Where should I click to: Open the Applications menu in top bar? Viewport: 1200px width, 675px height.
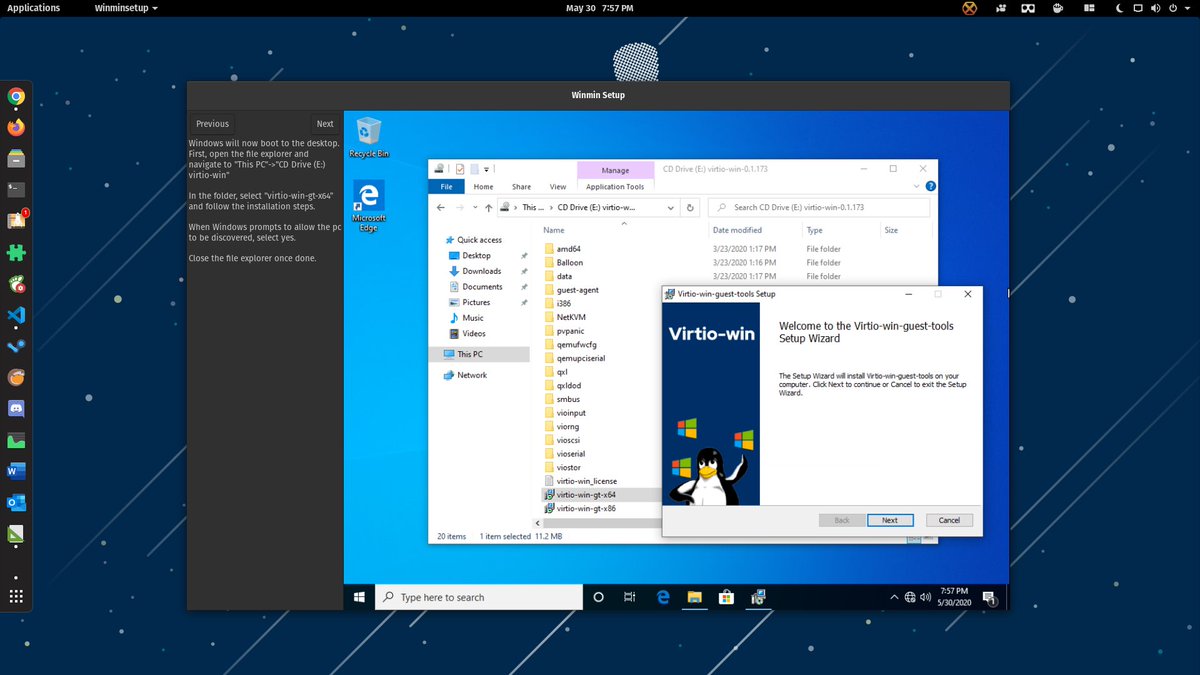33,8
